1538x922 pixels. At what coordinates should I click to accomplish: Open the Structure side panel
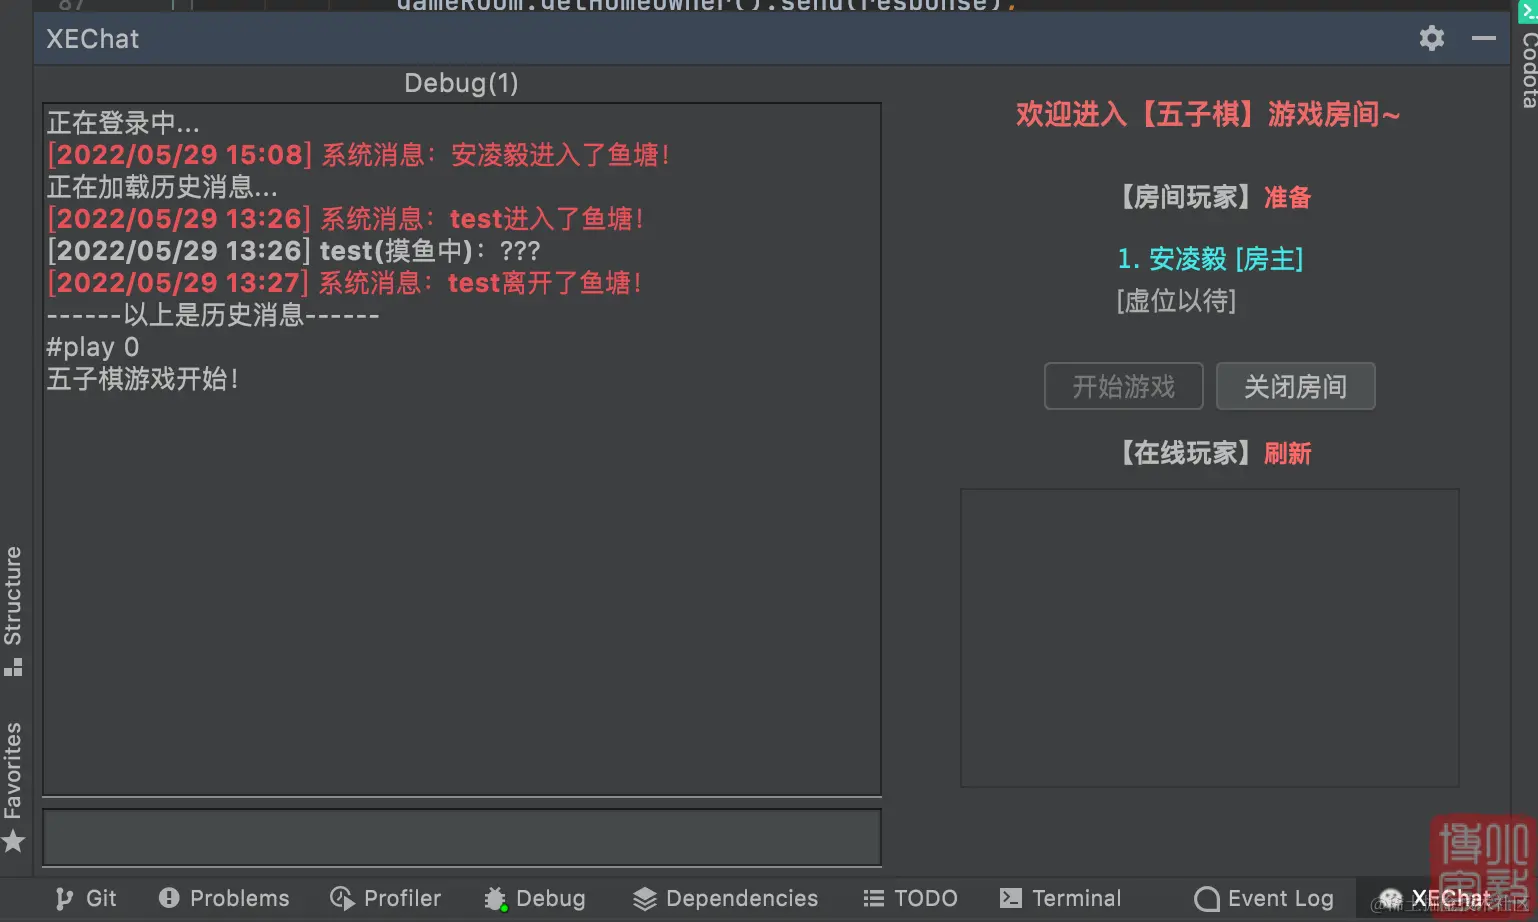coord(13,610)
